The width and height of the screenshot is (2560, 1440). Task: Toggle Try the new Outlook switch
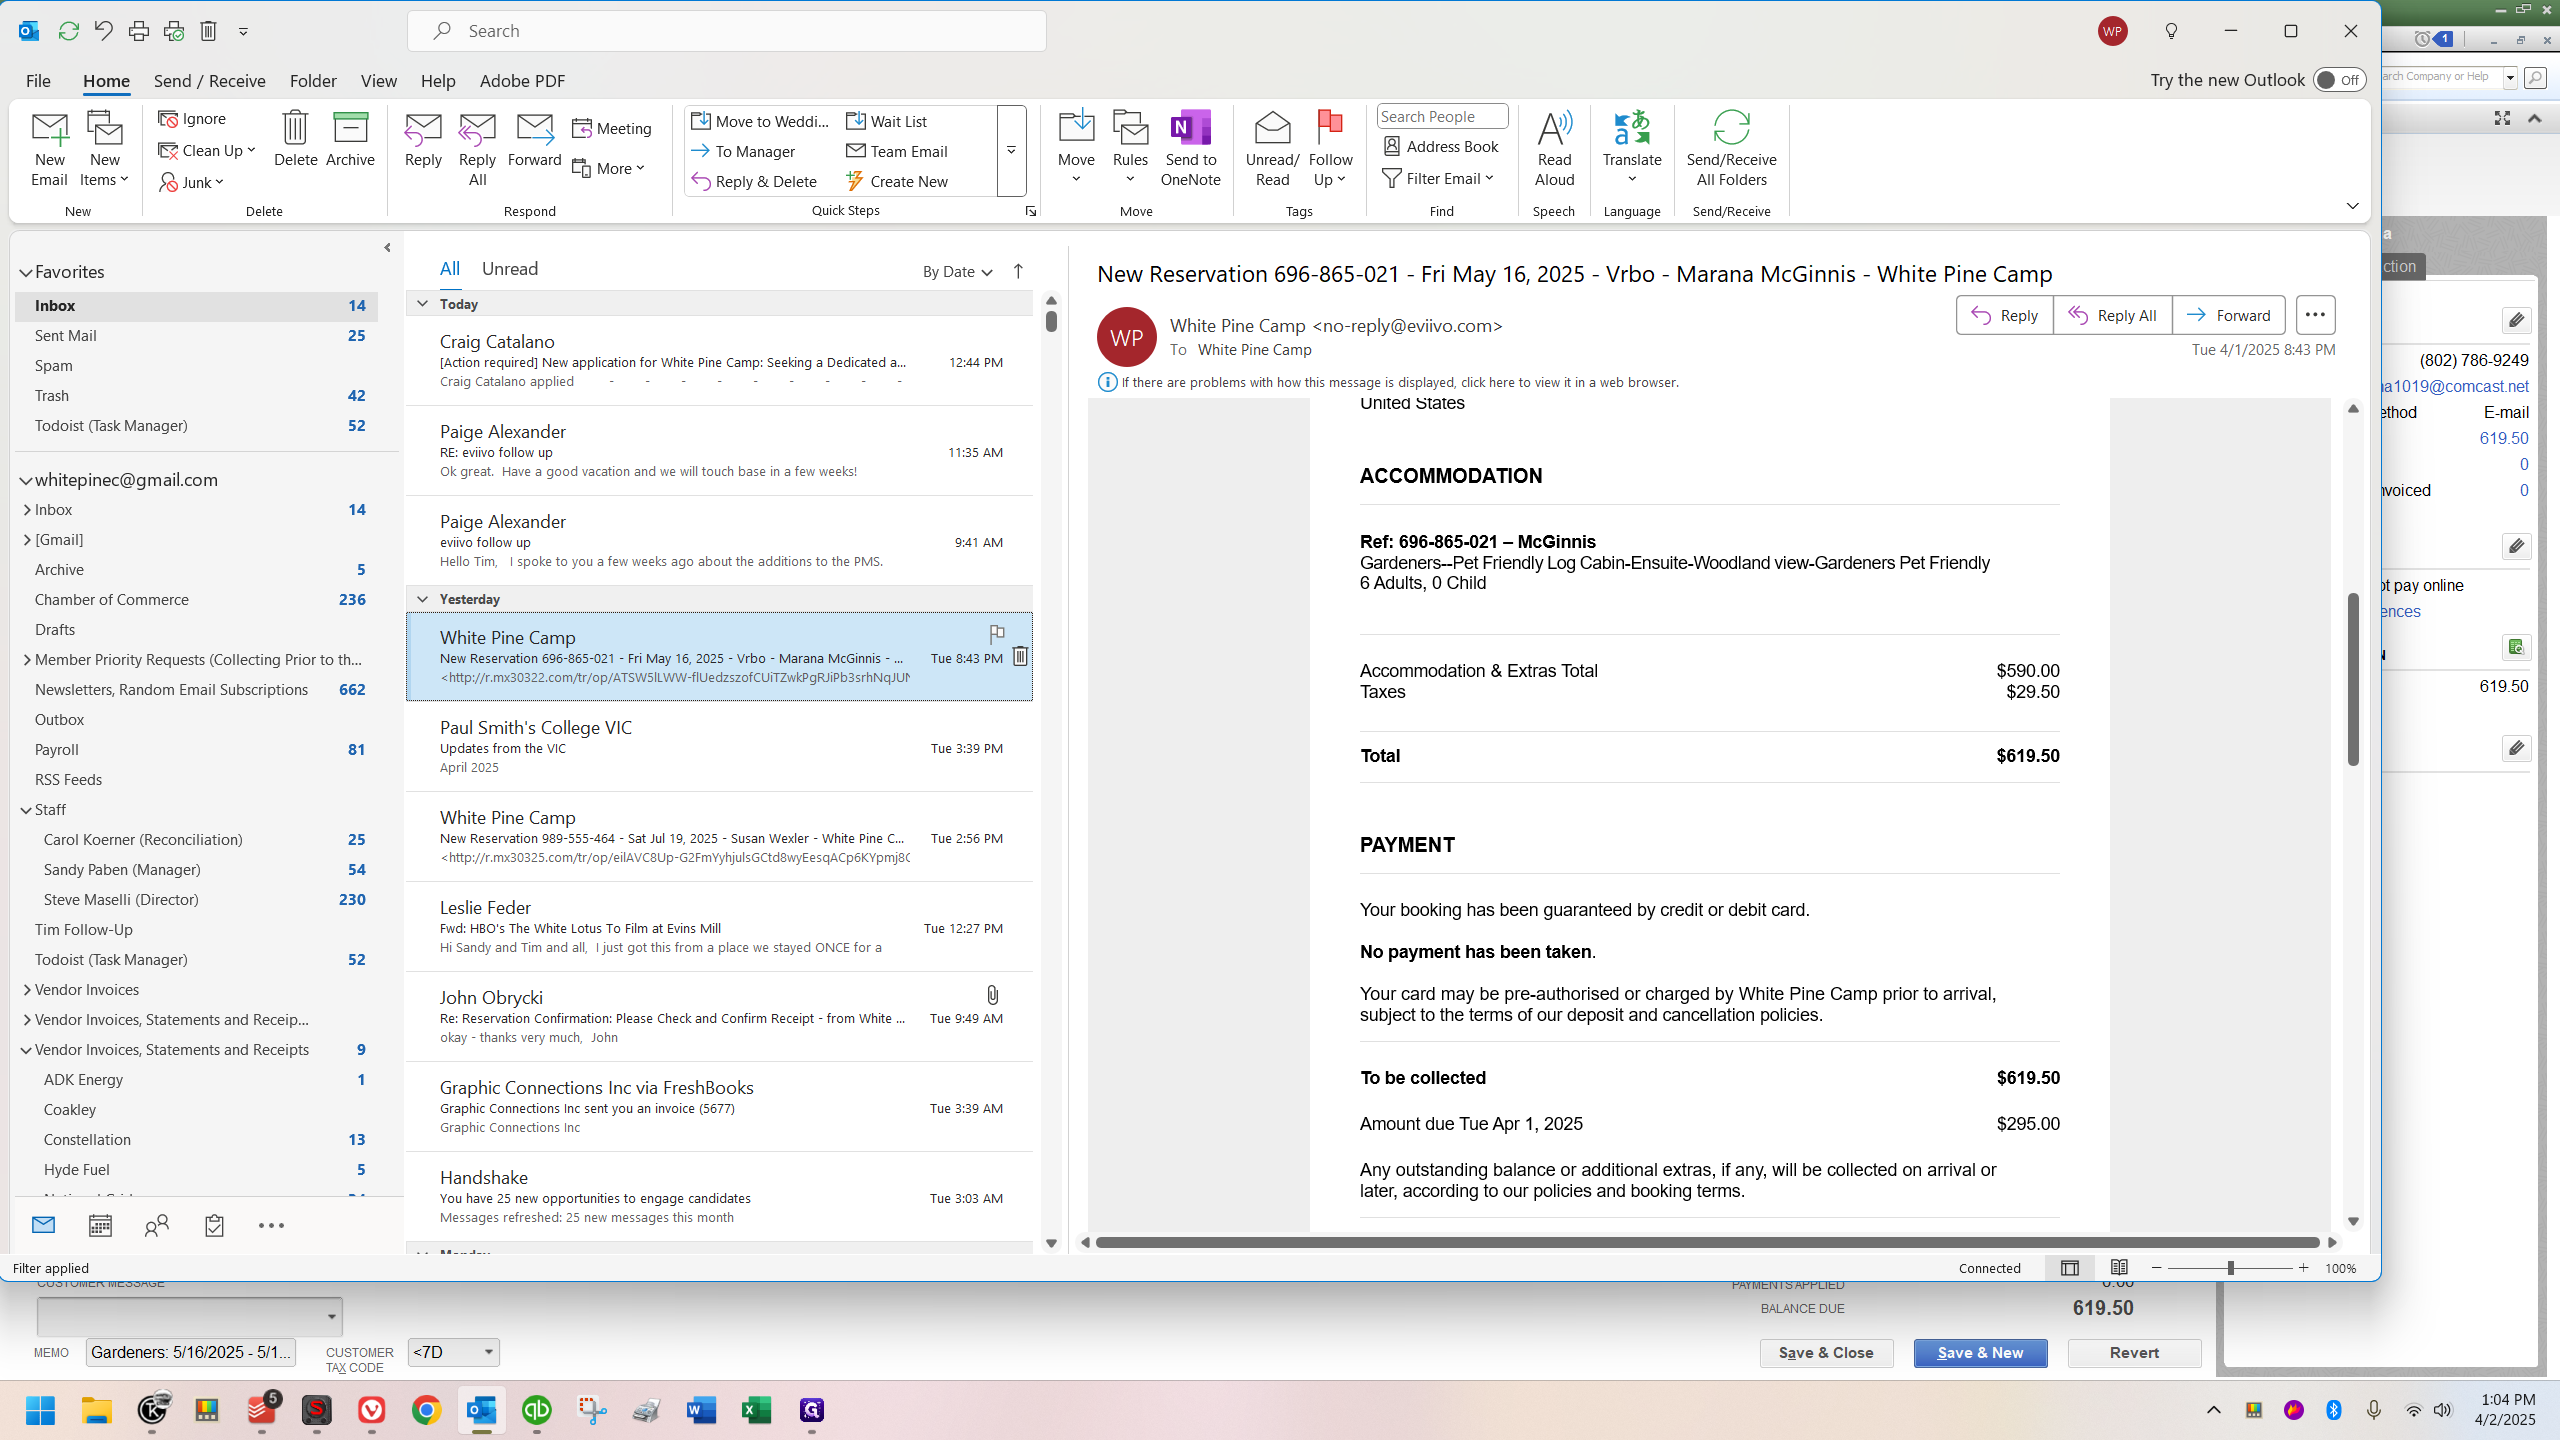[x=2339, y=80]
